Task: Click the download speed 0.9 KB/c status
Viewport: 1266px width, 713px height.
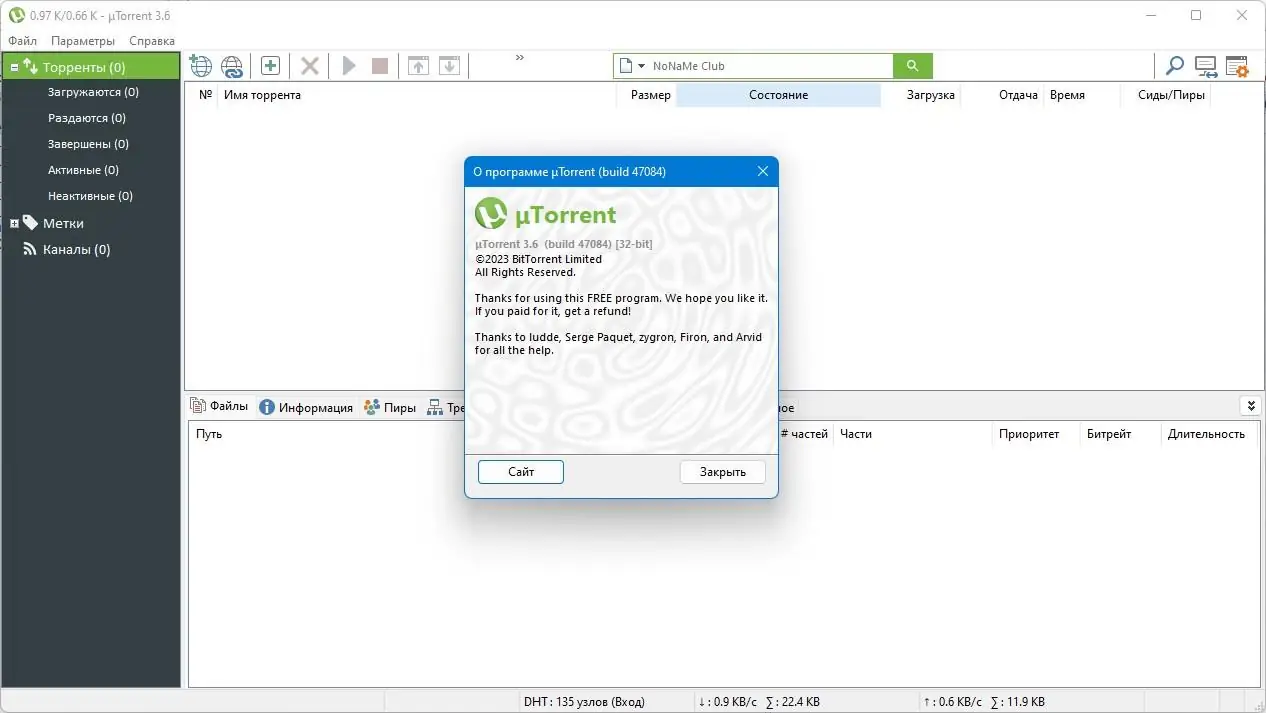Action: point(727,701)
